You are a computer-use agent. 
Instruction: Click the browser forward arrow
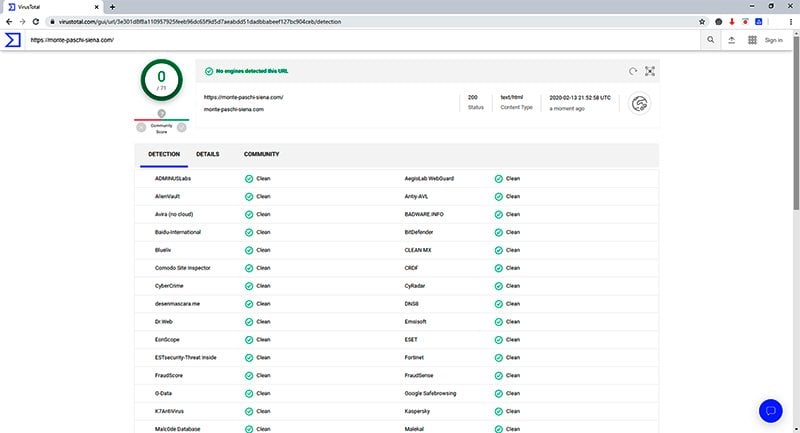click(x=22, y=21)
